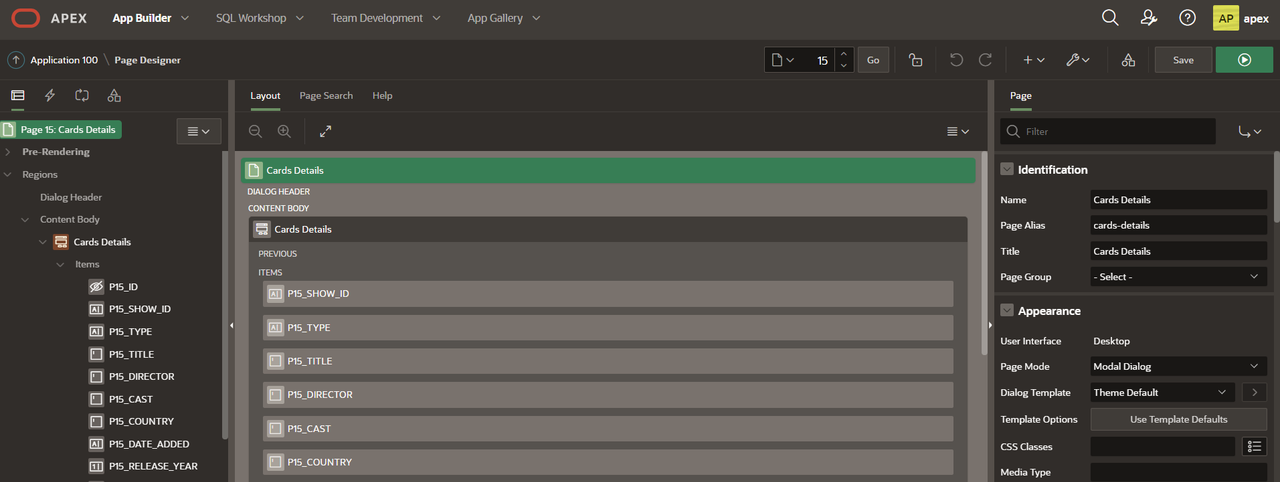This screenshot has height=482, width=1280.
Task: Collapse the Cards Details region node
Action: coord(43,242)
